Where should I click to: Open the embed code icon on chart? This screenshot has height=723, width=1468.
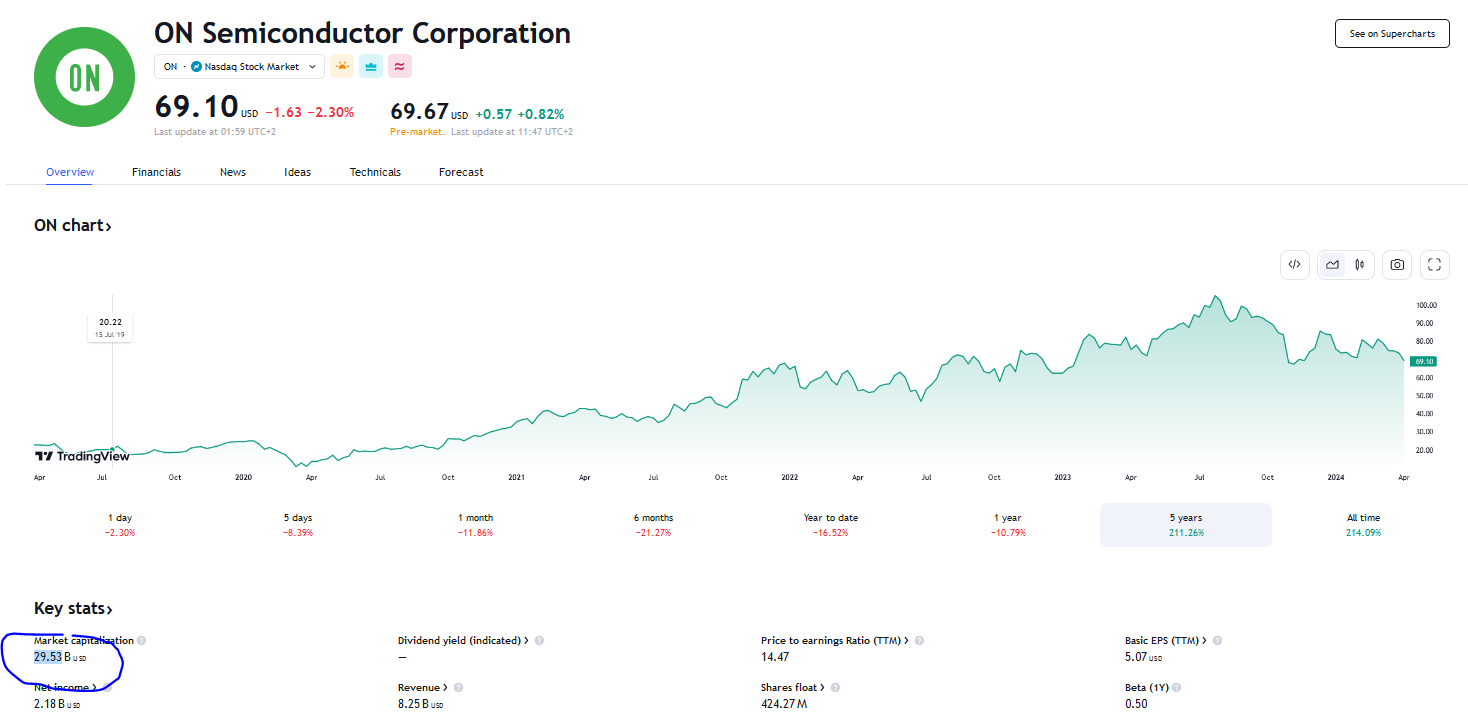point(1294,264)
